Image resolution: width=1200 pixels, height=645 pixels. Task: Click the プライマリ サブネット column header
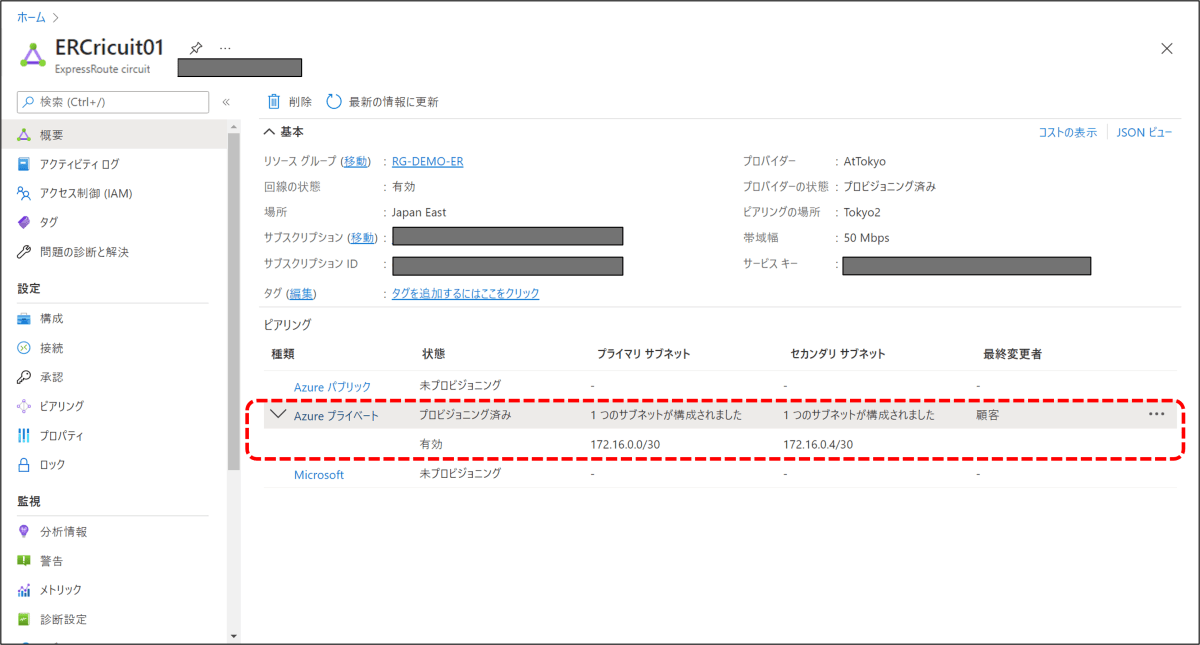coord(643,354)
